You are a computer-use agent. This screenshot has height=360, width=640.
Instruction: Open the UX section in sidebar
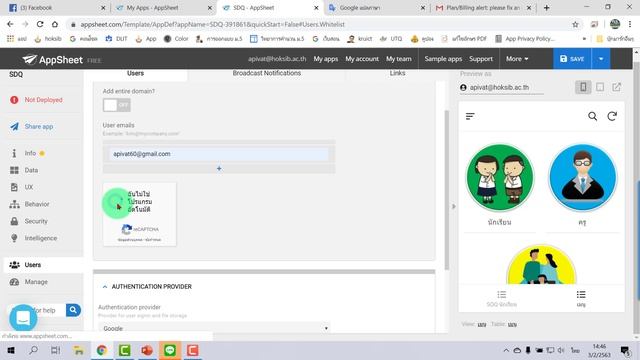(29, 187)
